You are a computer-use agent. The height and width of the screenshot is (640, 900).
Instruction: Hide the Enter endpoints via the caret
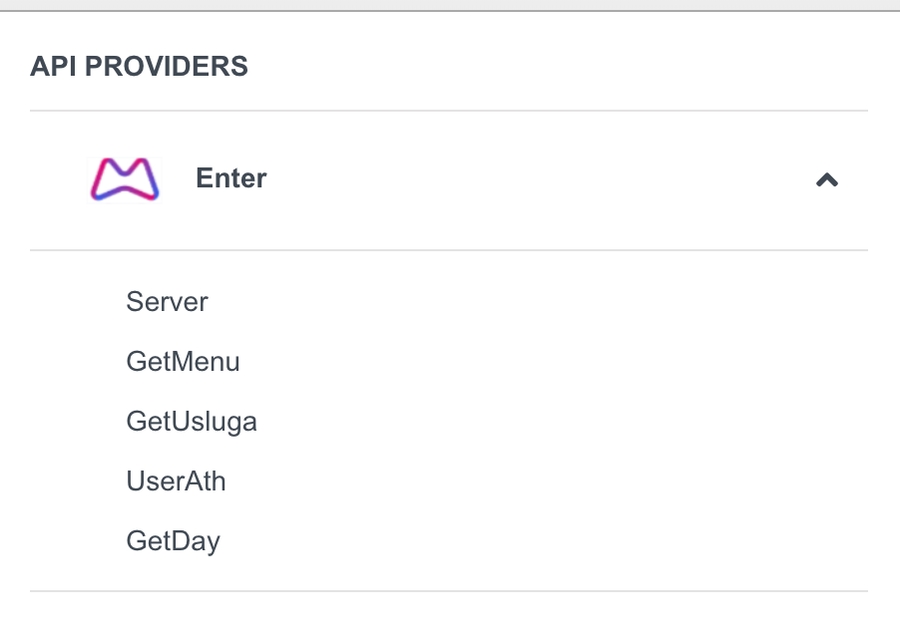click(x=826, y=180)
